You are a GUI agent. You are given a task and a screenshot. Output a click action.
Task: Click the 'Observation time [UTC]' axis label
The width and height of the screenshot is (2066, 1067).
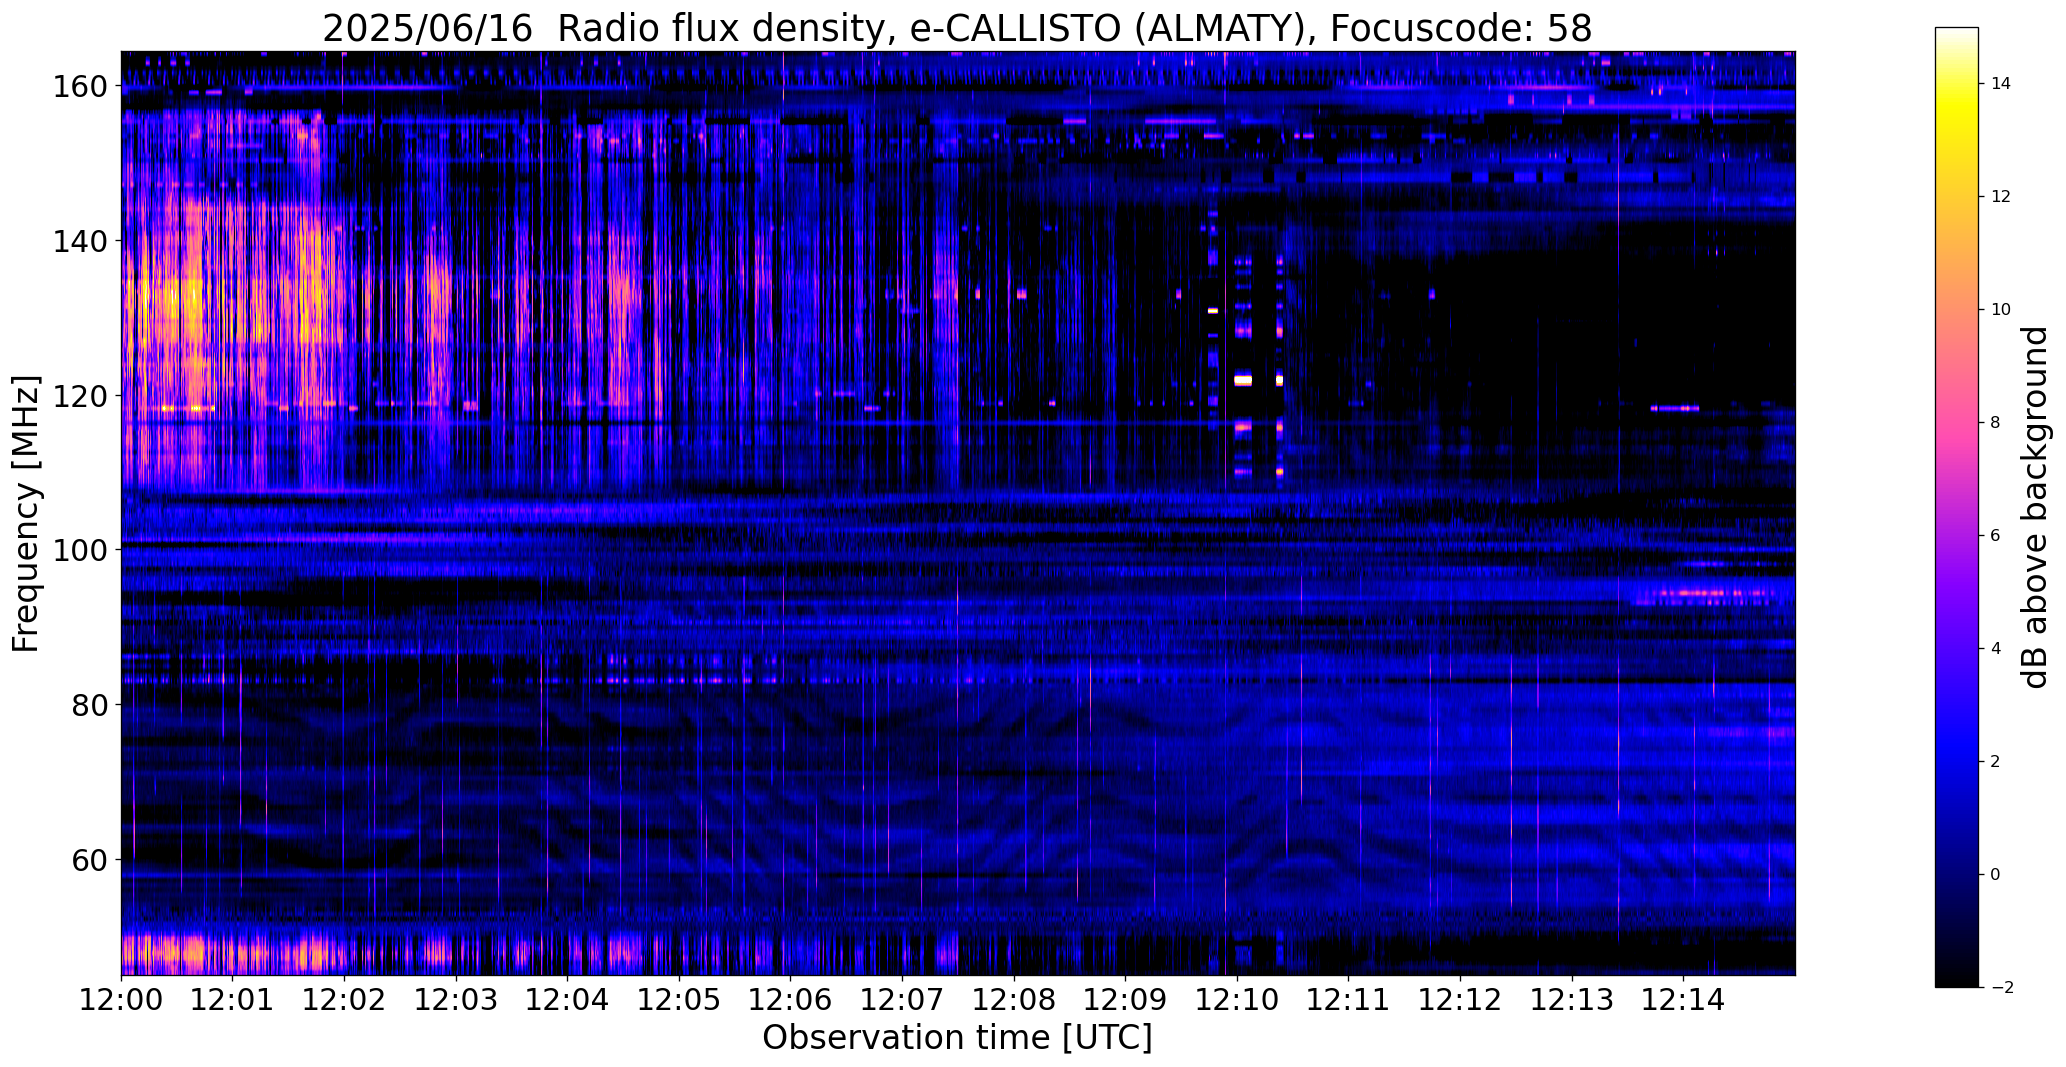pyautogui.click(x=957, y=1038)
